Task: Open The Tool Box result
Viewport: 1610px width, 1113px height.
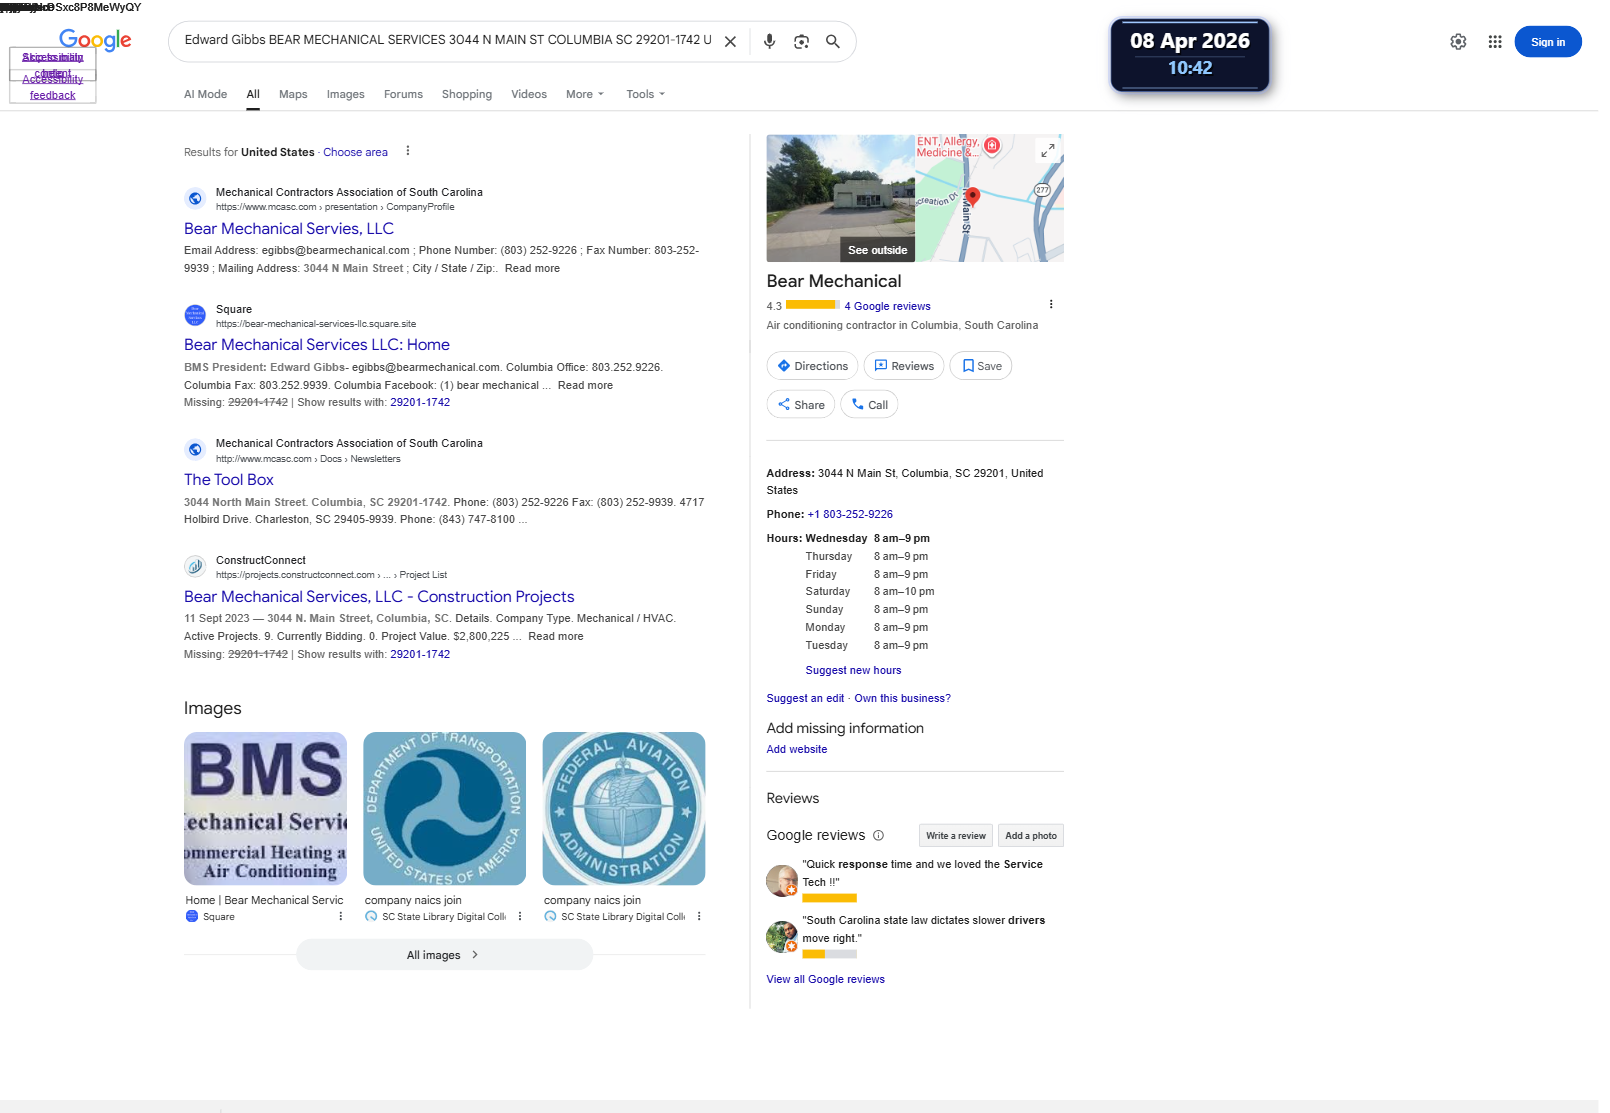Action: [x=229, y=480]
